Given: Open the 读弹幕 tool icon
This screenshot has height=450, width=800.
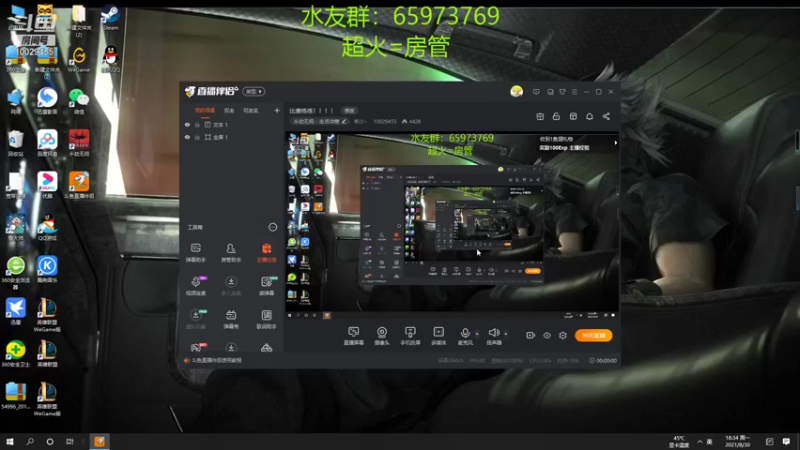Looking at the screenshot, I should 266,286.
